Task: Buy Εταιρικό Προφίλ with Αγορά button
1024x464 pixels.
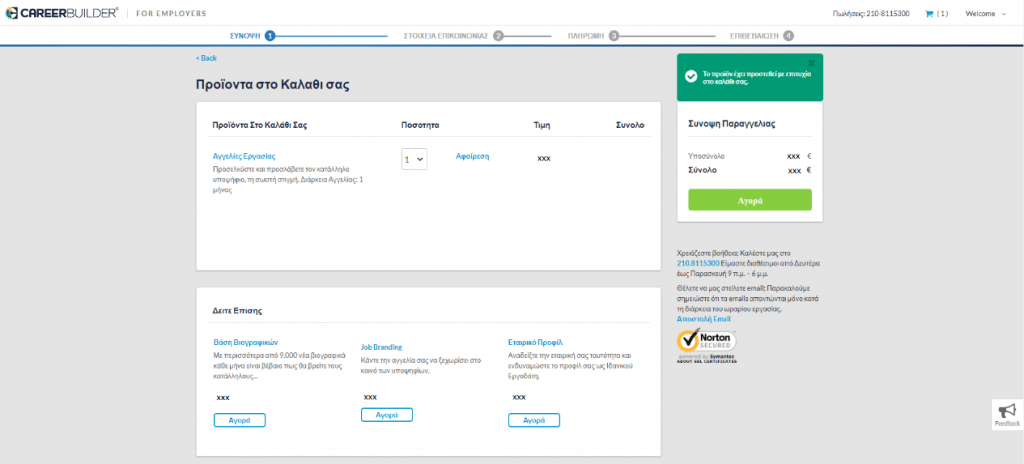Action: click(533, 420)
